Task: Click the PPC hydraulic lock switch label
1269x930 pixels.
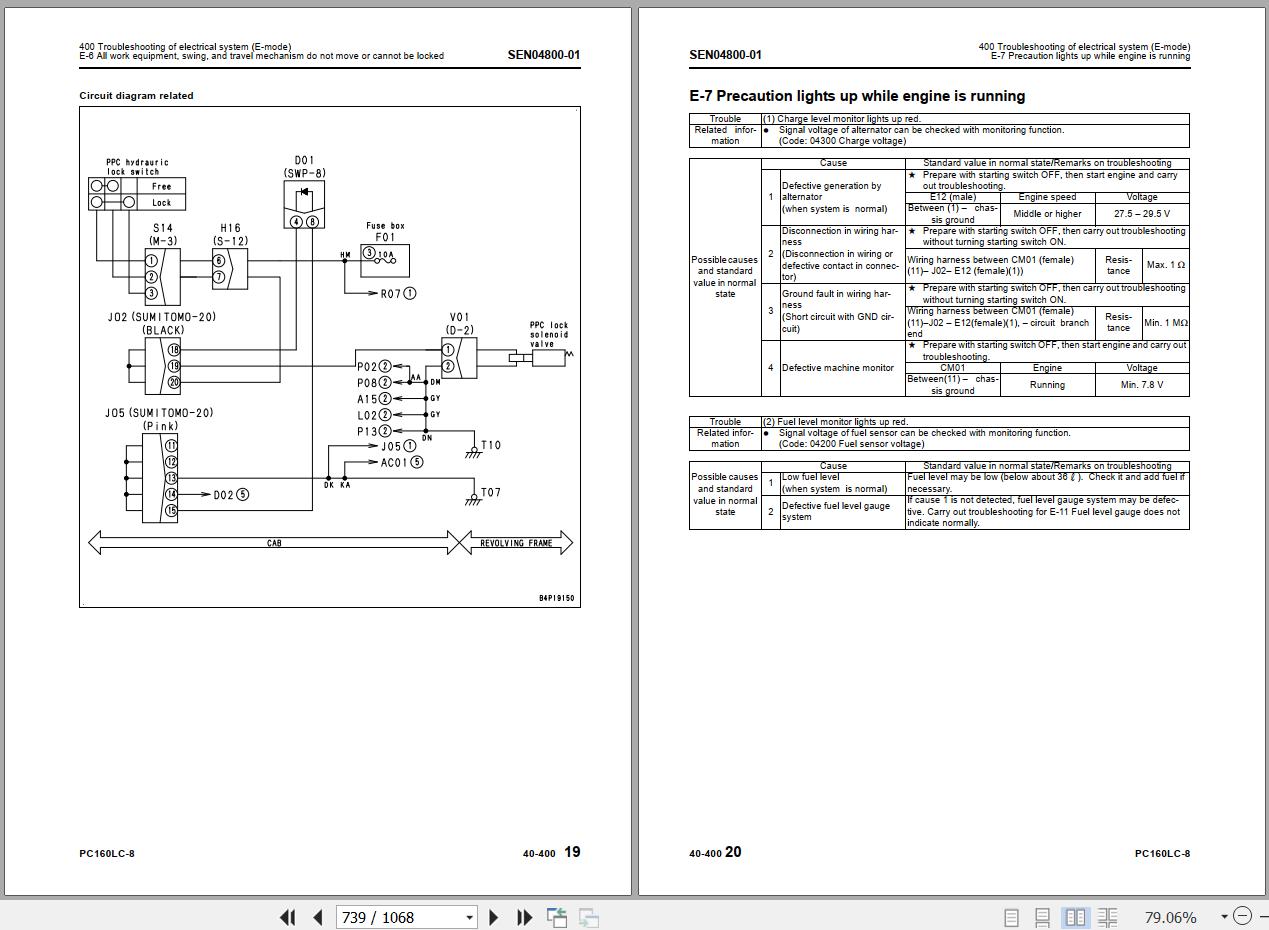Action: tap(137, 167)
